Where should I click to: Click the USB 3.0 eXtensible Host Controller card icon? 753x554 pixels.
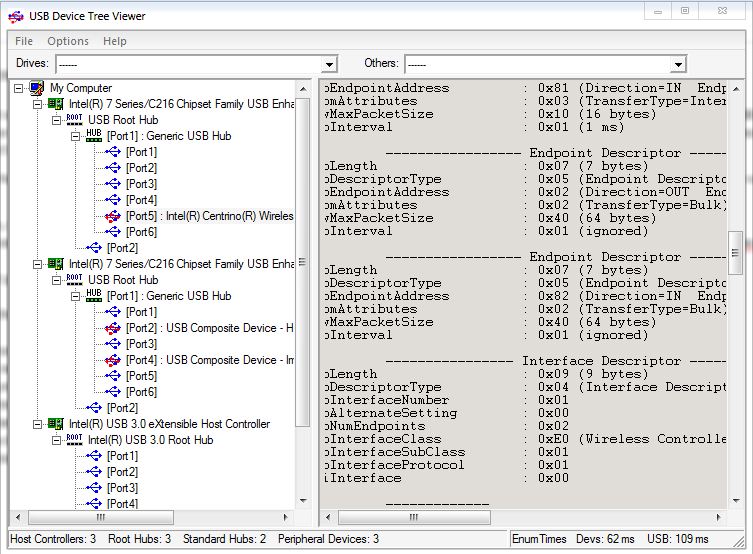pyautogui.click(x=55, y=424)
